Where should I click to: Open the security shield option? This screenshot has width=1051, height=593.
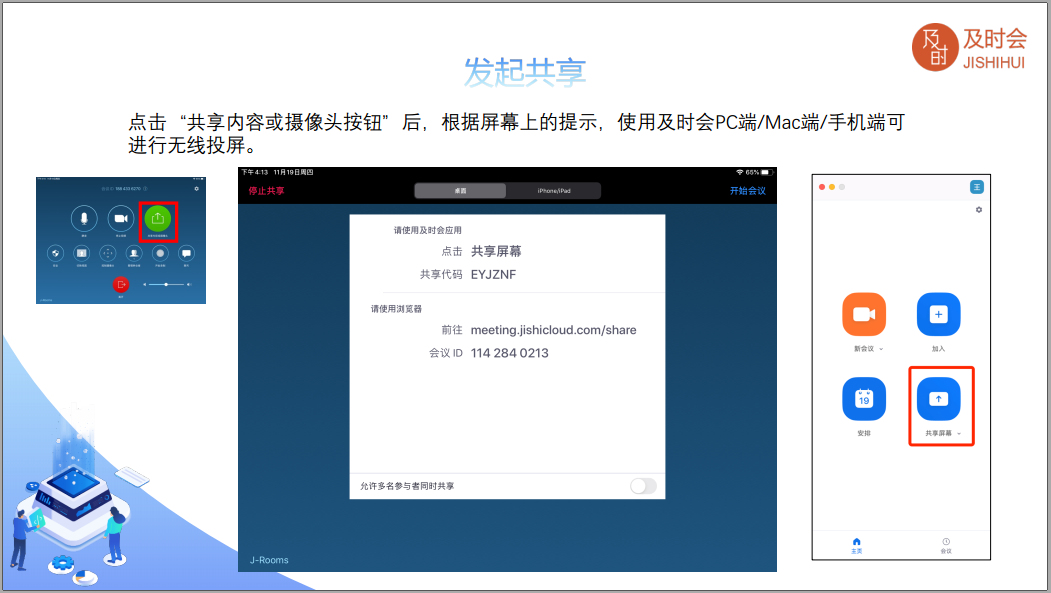(x=55, y=253)
